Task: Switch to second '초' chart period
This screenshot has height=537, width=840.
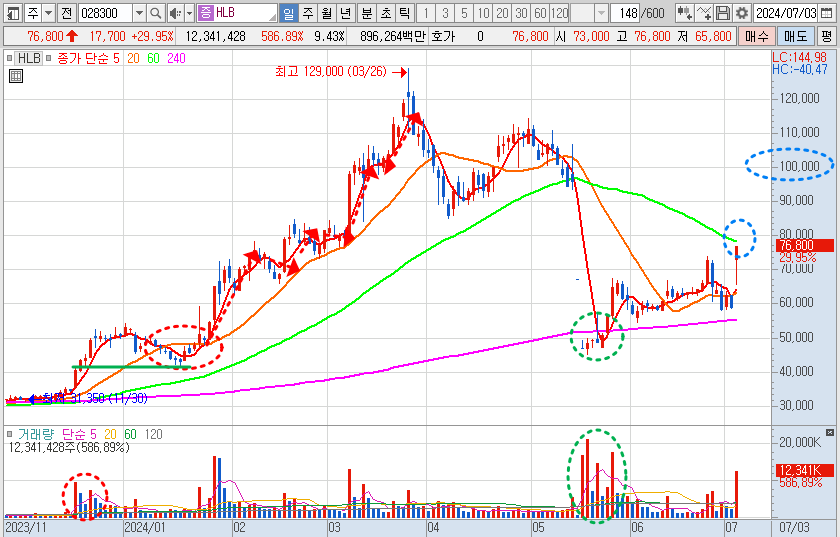Action: click(x=386, y=13)
